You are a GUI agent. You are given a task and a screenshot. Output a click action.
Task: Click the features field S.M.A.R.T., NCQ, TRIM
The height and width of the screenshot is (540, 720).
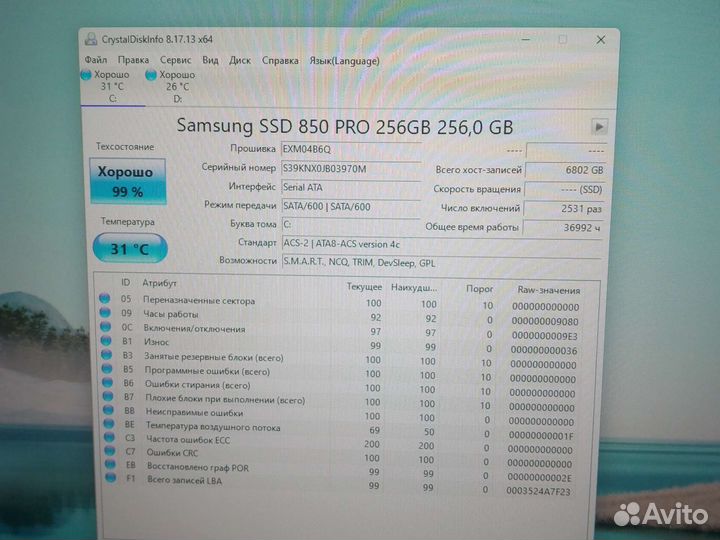(442, 263)
